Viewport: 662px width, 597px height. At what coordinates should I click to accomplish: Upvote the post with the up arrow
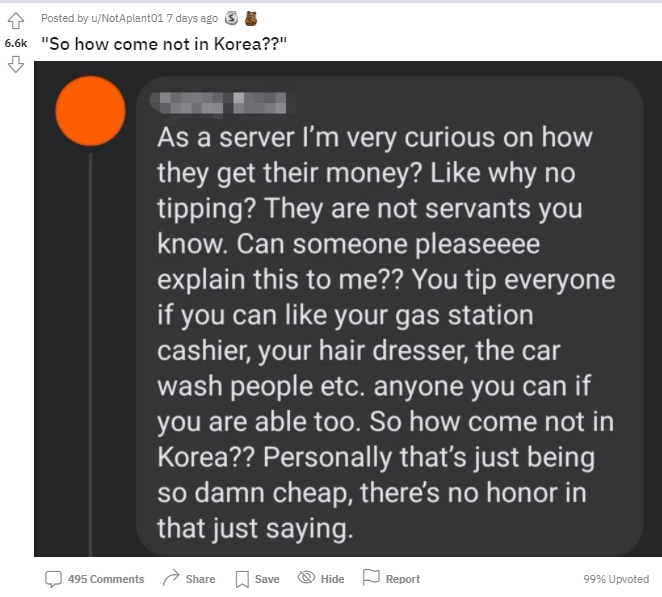point(16,20)
